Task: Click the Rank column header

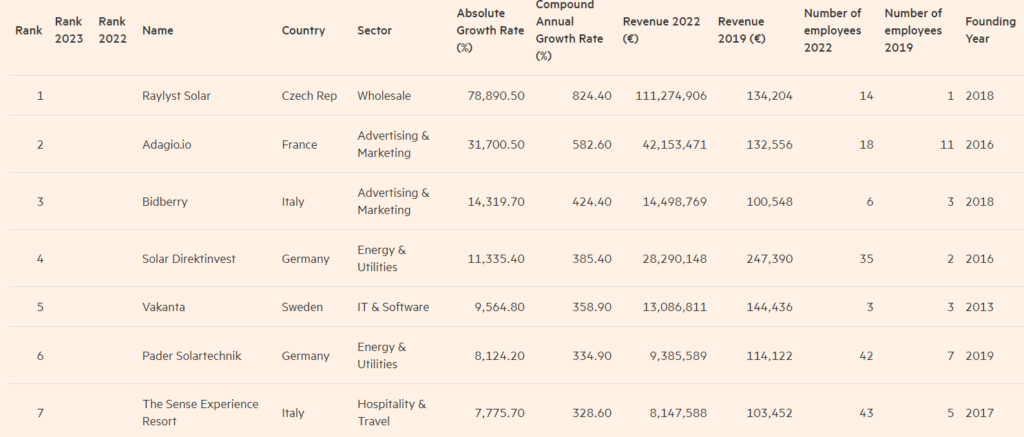Action: pos(28,30)
